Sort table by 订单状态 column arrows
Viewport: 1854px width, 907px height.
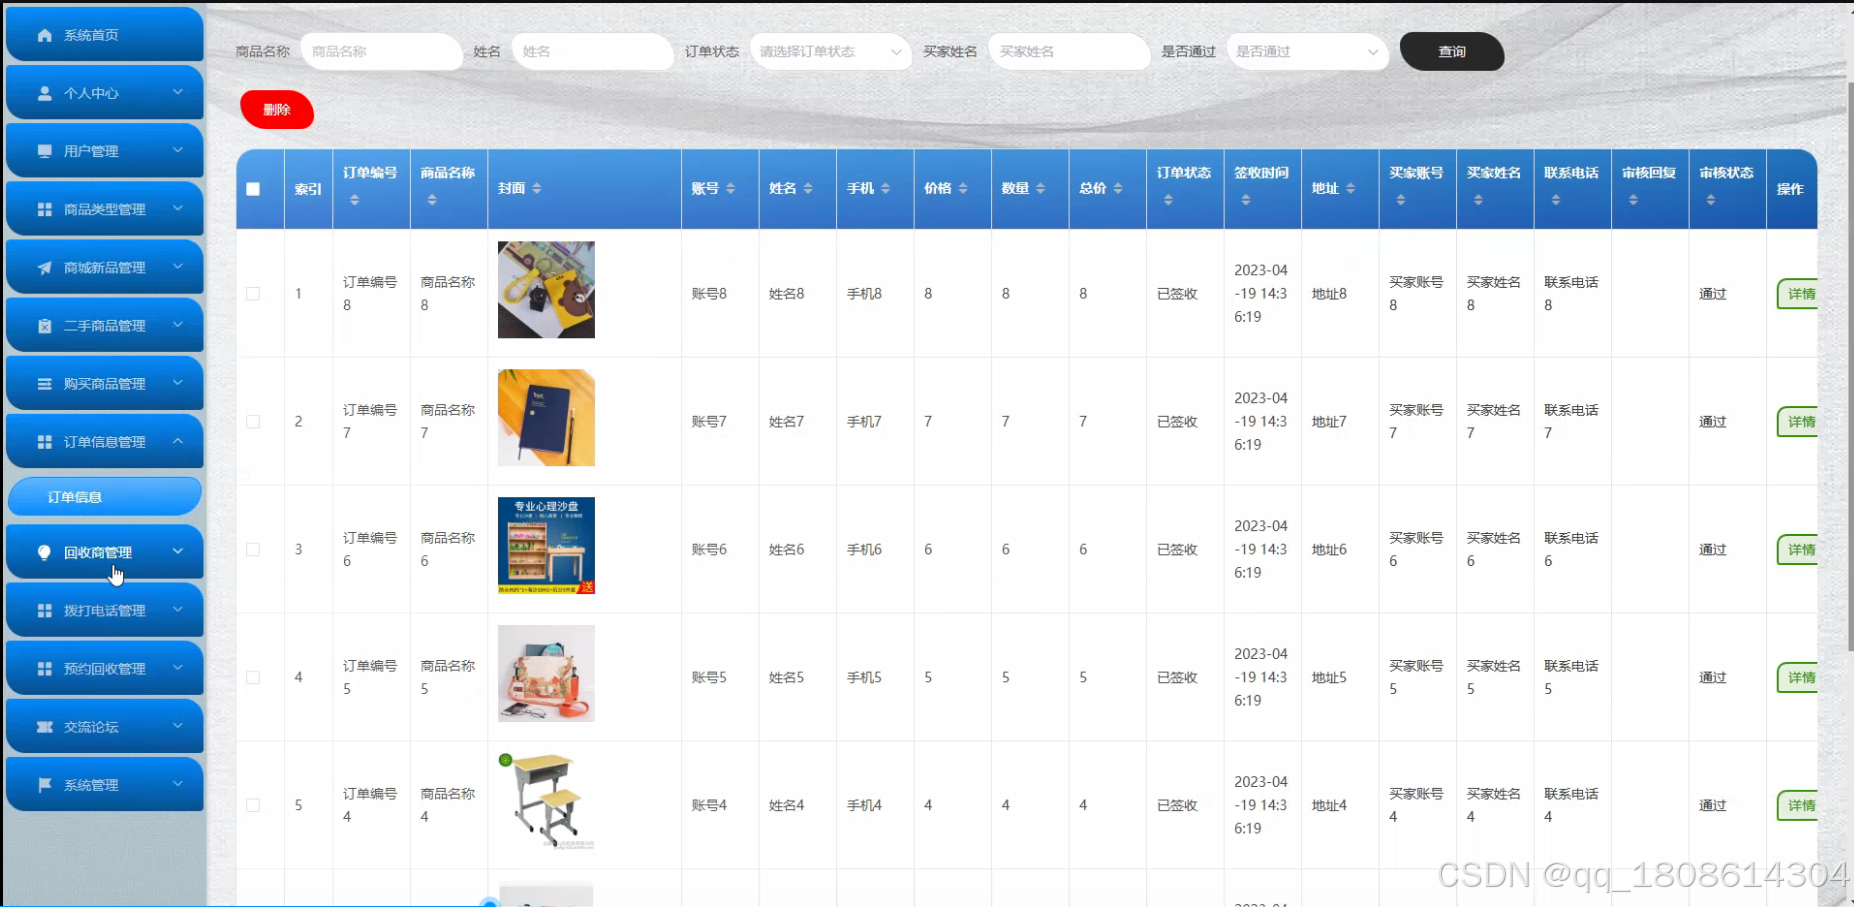point(1168,200)
